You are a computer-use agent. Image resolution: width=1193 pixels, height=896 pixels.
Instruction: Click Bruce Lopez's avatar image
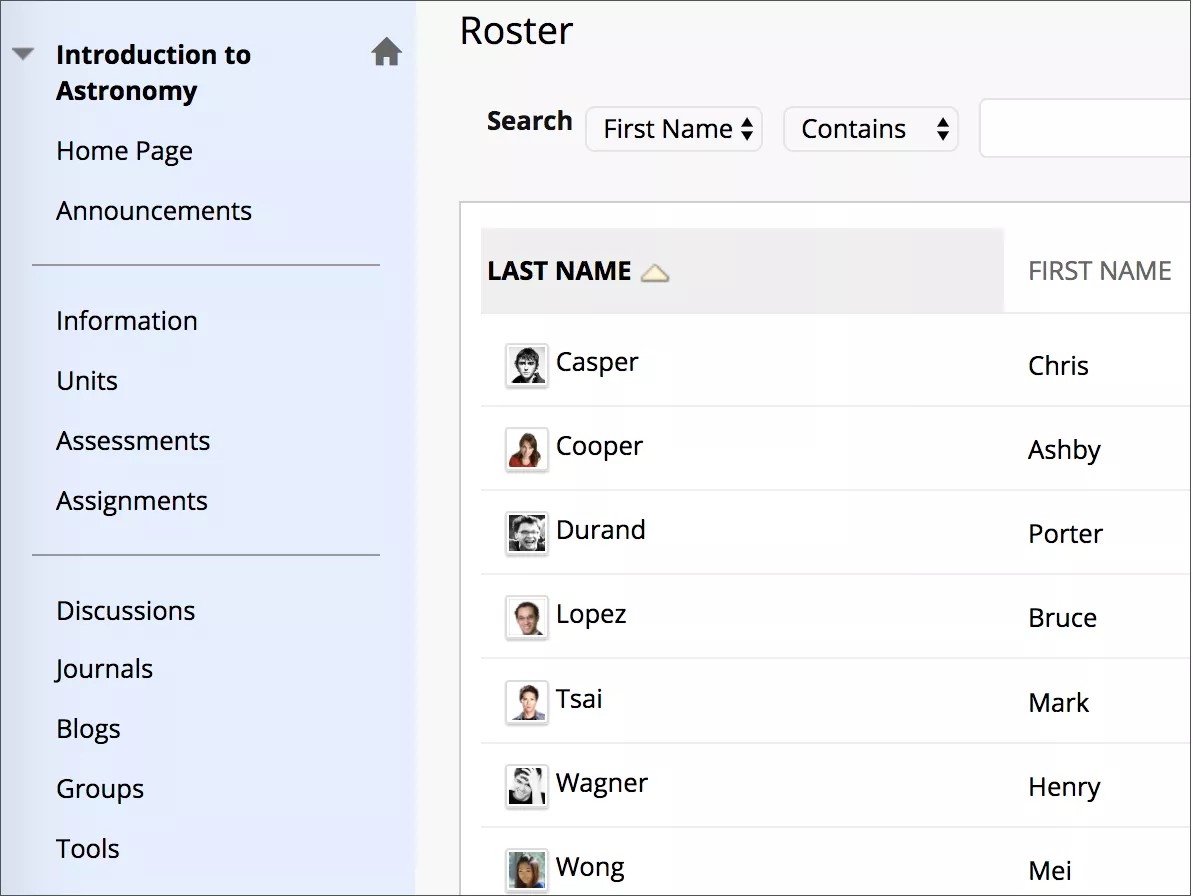526,617
